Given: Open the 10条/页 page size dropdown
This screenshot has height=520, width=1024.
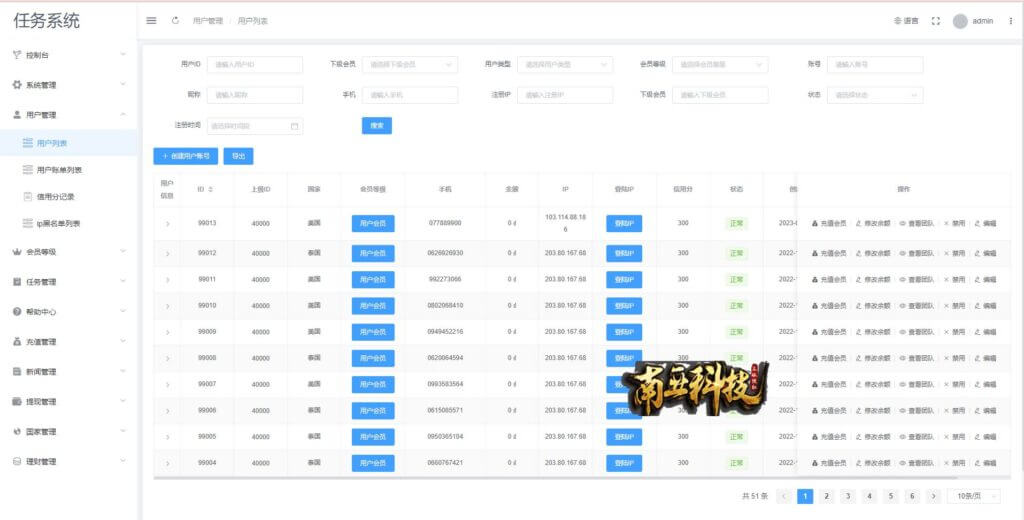Looking at the screenshot, I should (974, 496).
